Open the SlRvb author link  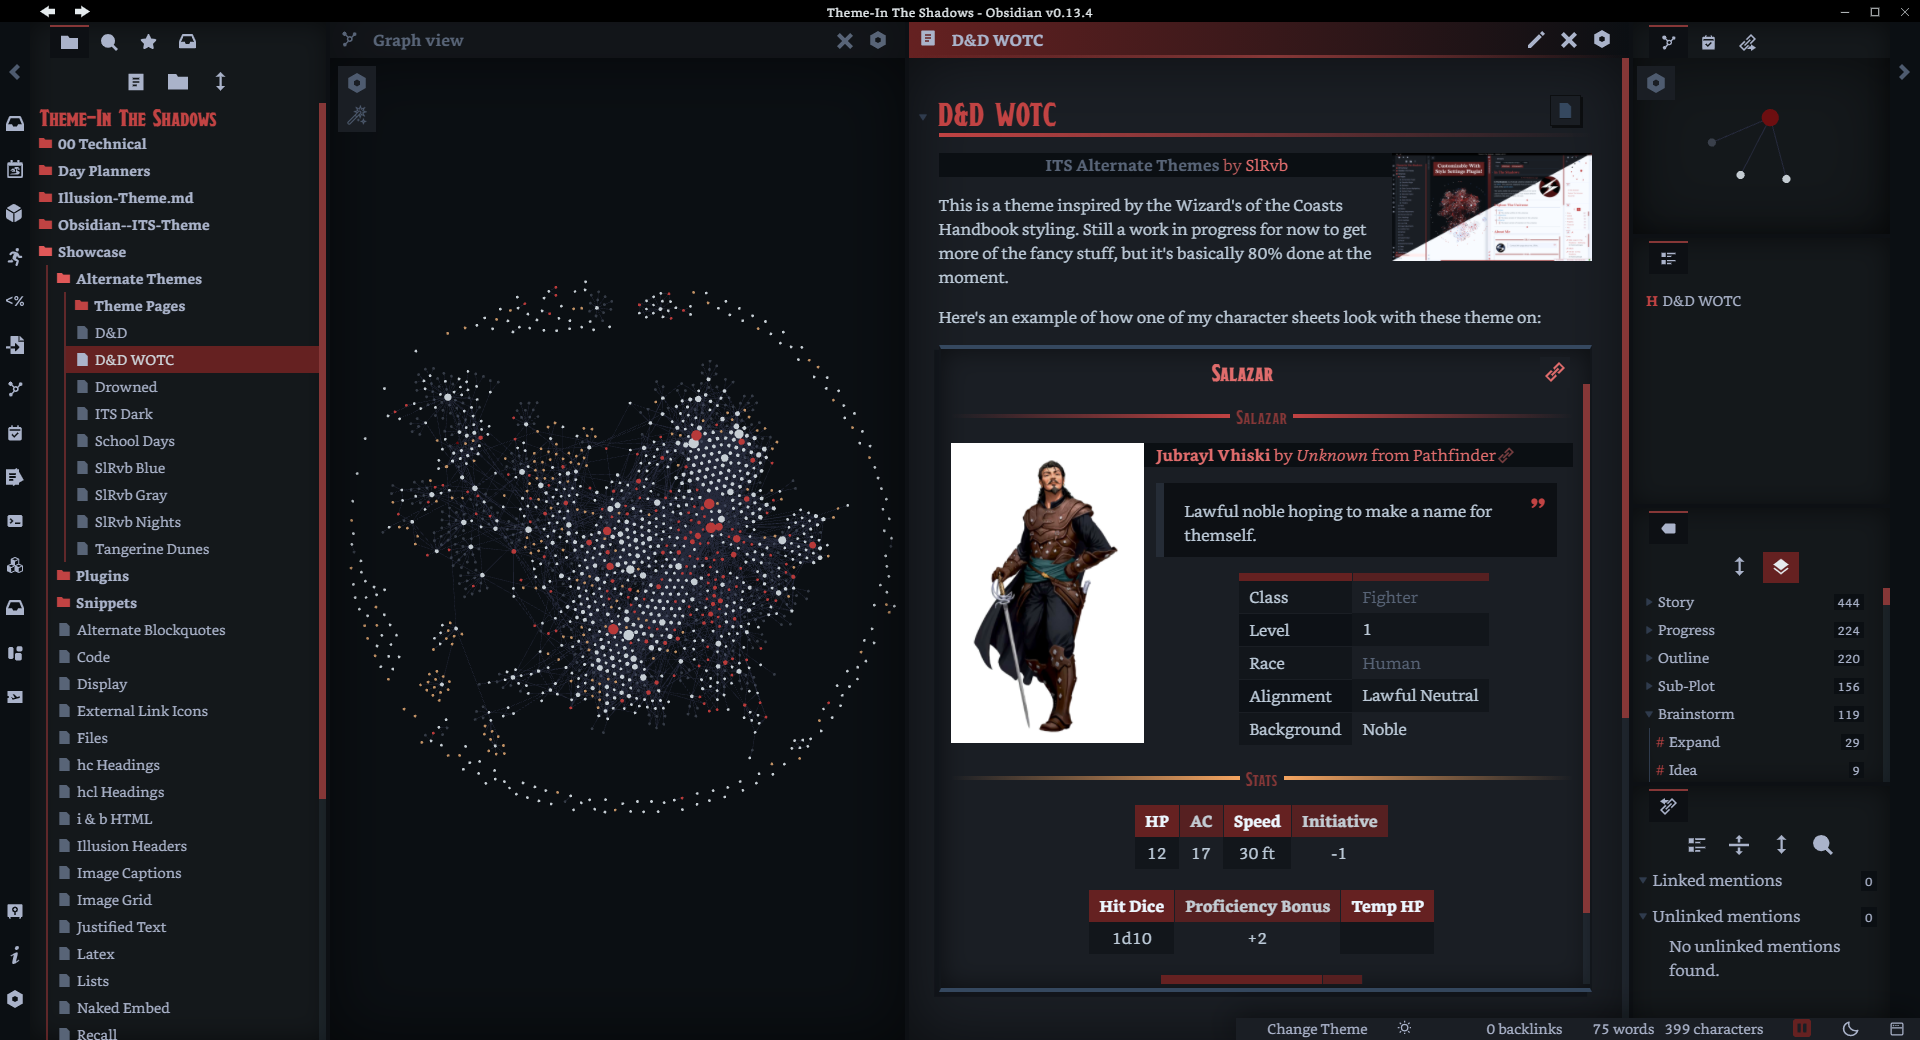click(1266, 166)
